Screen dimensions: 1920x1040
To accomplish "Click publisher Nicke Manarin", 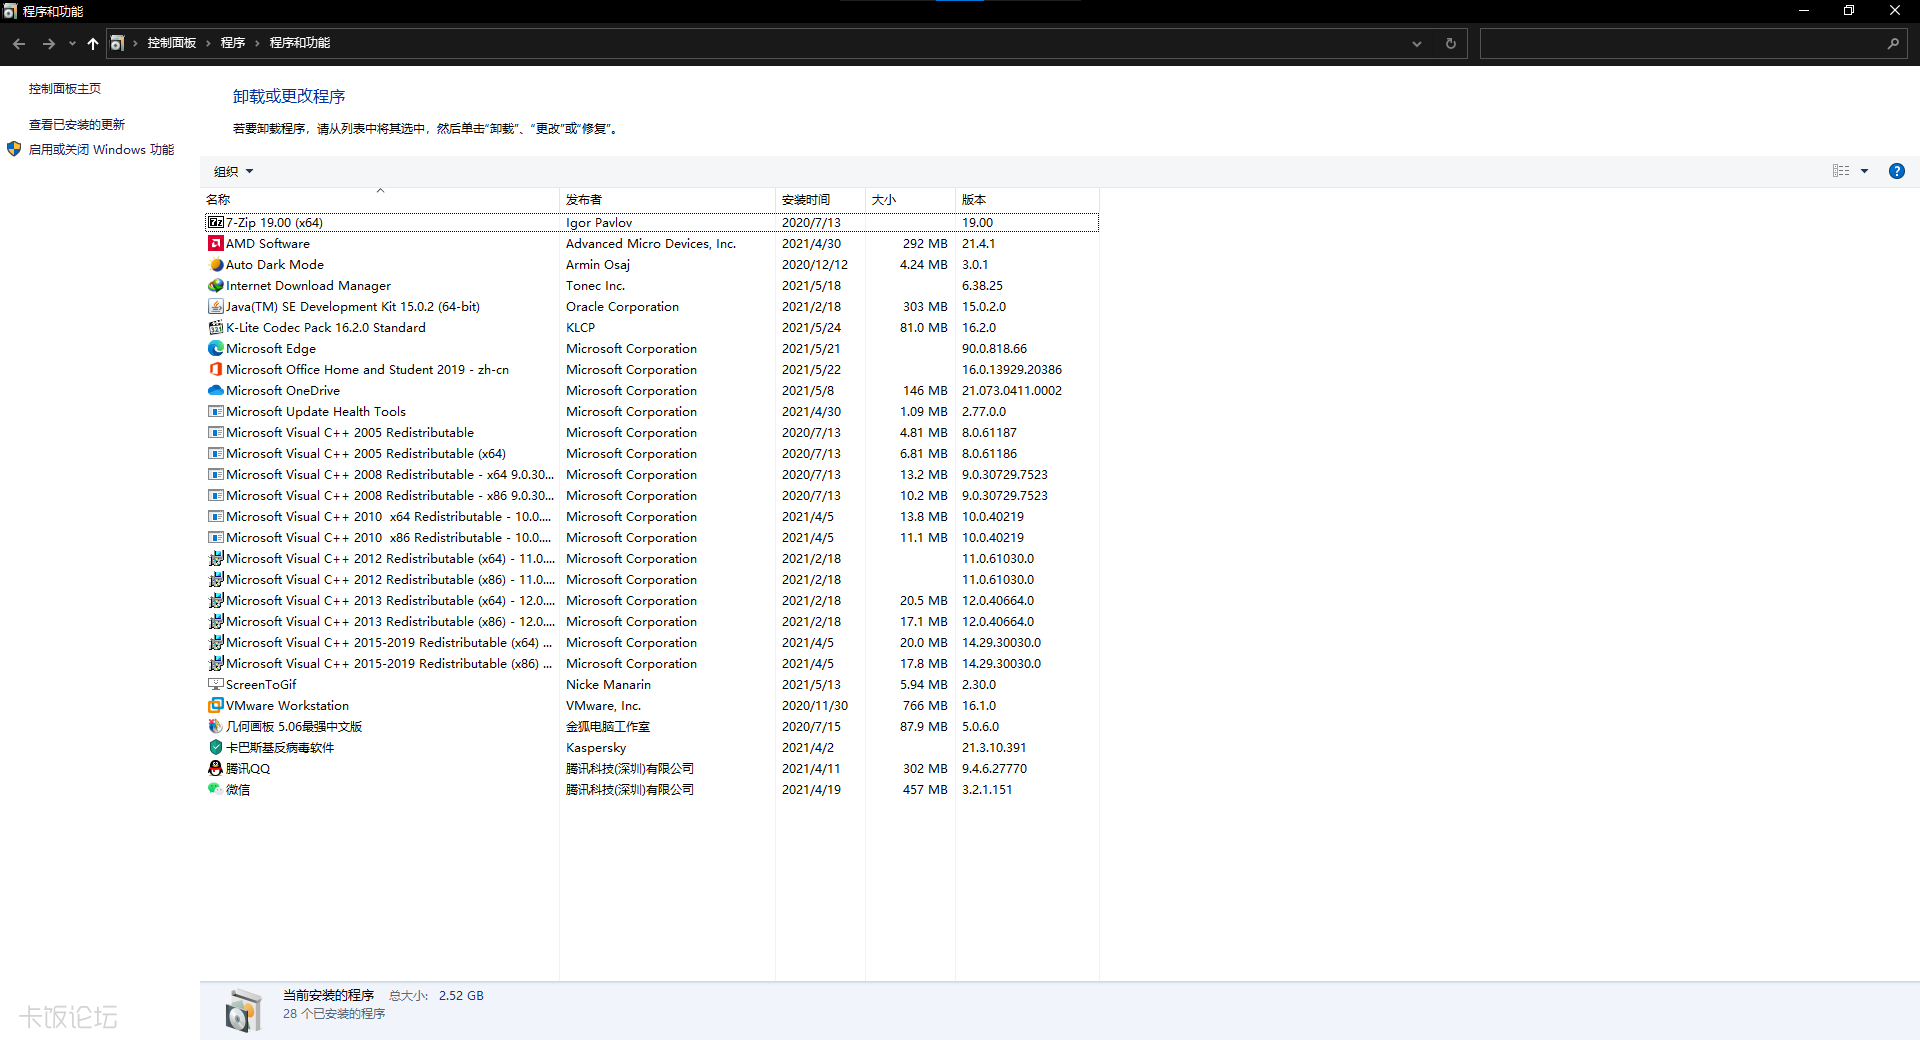I will point(608,685).
